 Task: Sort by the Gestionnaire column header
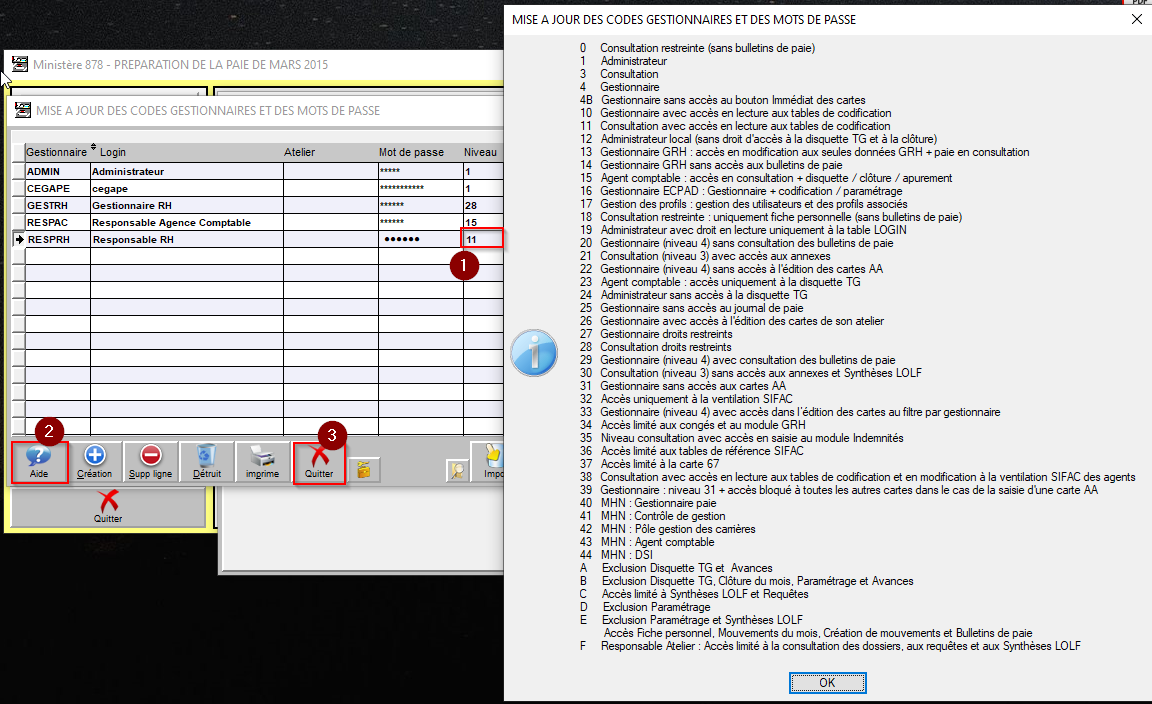[x=56, y=152]
